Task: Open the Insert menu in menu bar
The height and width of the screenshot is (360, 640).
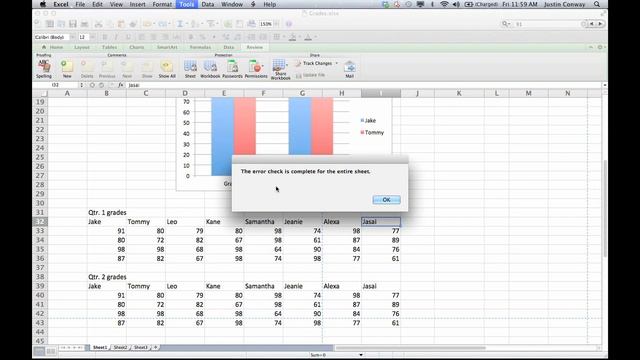Action: [138, 4]
